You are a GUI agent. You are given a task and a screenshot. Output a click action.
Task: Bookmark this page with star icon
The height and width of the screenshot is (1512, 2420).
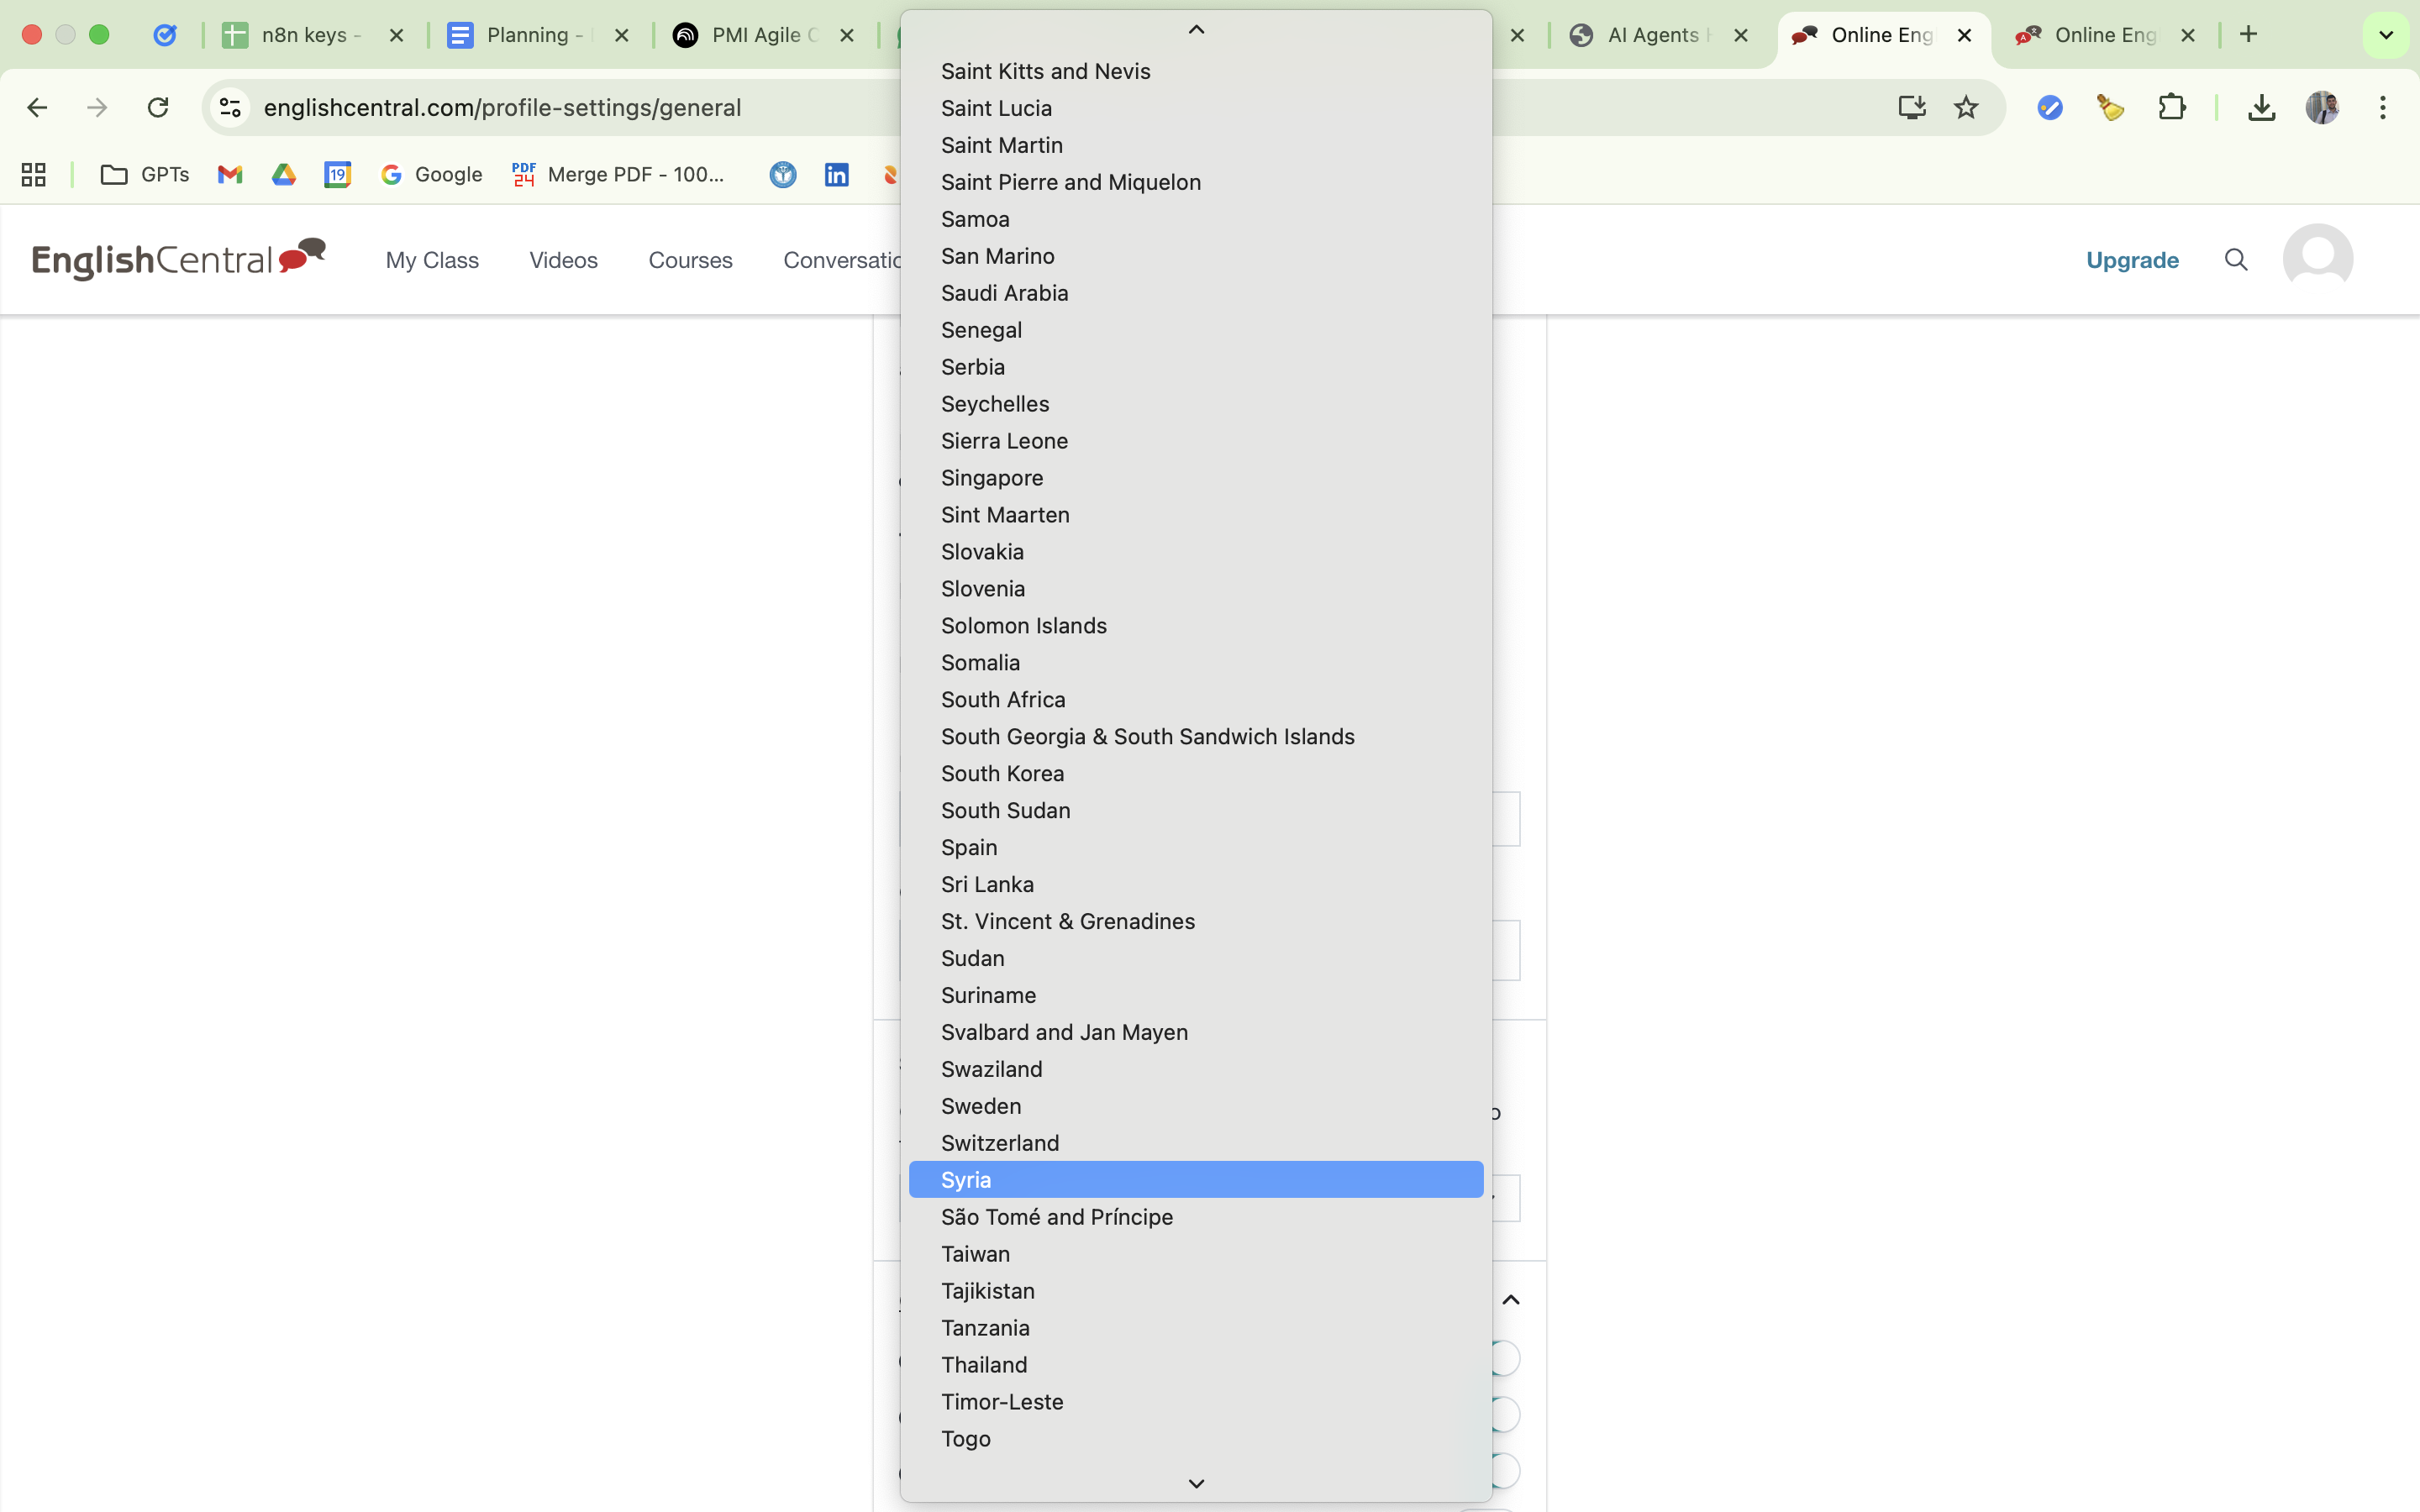coord(1966,108)
